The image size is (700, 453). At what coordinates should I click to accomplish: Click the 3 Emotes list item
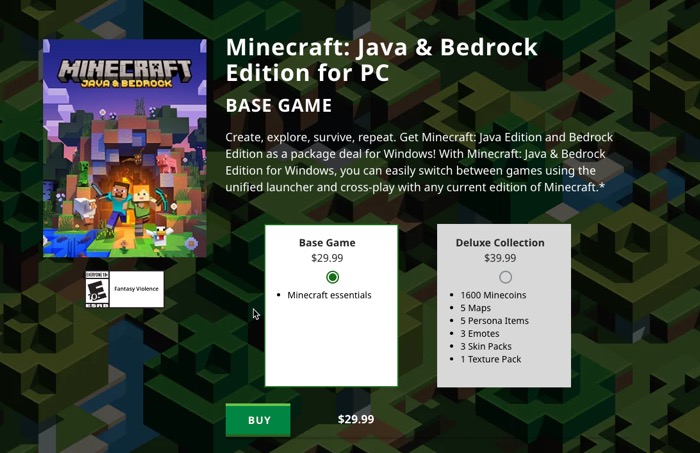480,333
